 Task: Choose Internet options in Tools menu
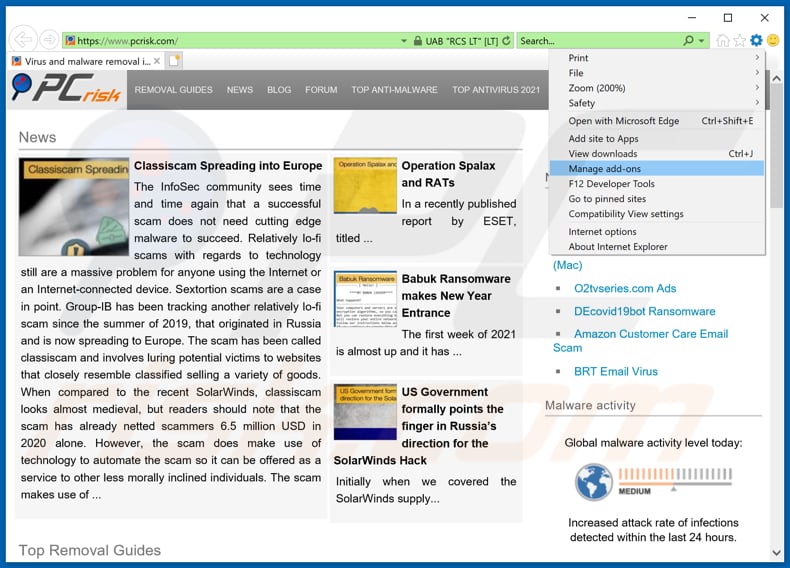602,232
